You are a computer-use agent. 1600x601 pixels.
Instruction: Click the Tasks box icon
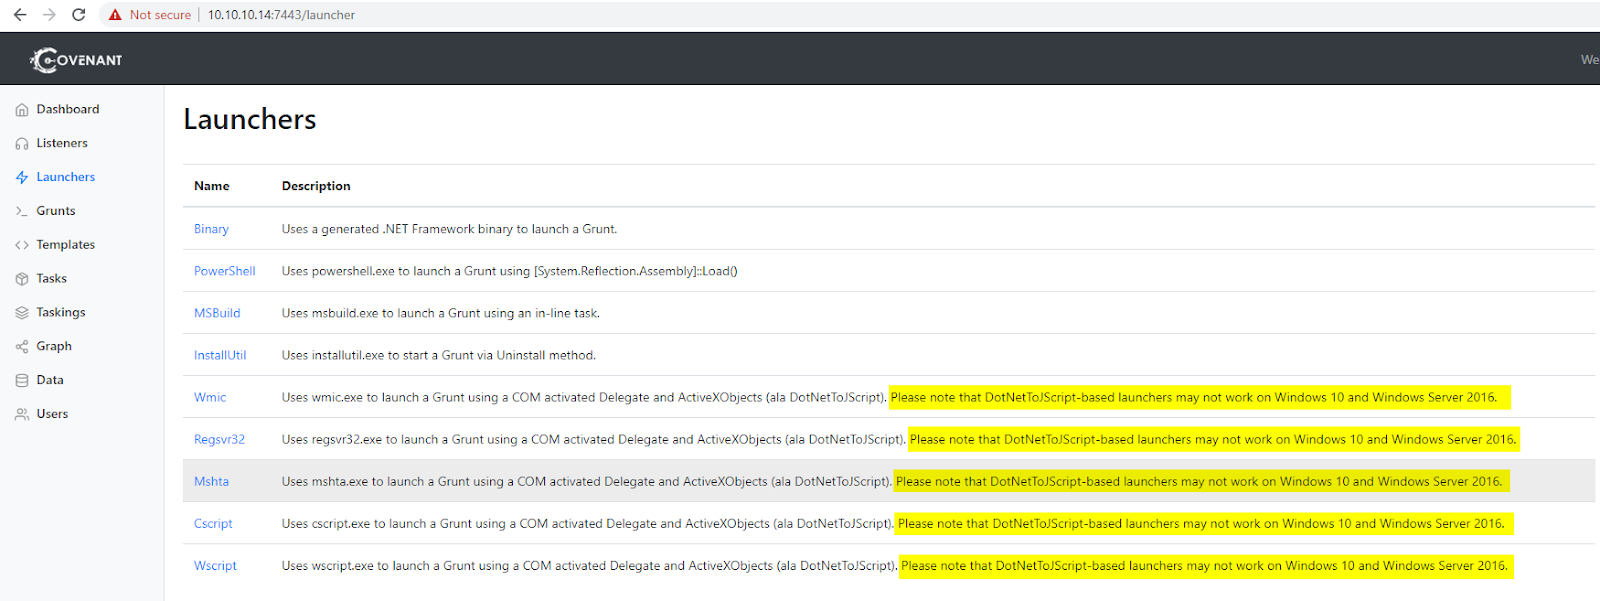click(22, 279)
